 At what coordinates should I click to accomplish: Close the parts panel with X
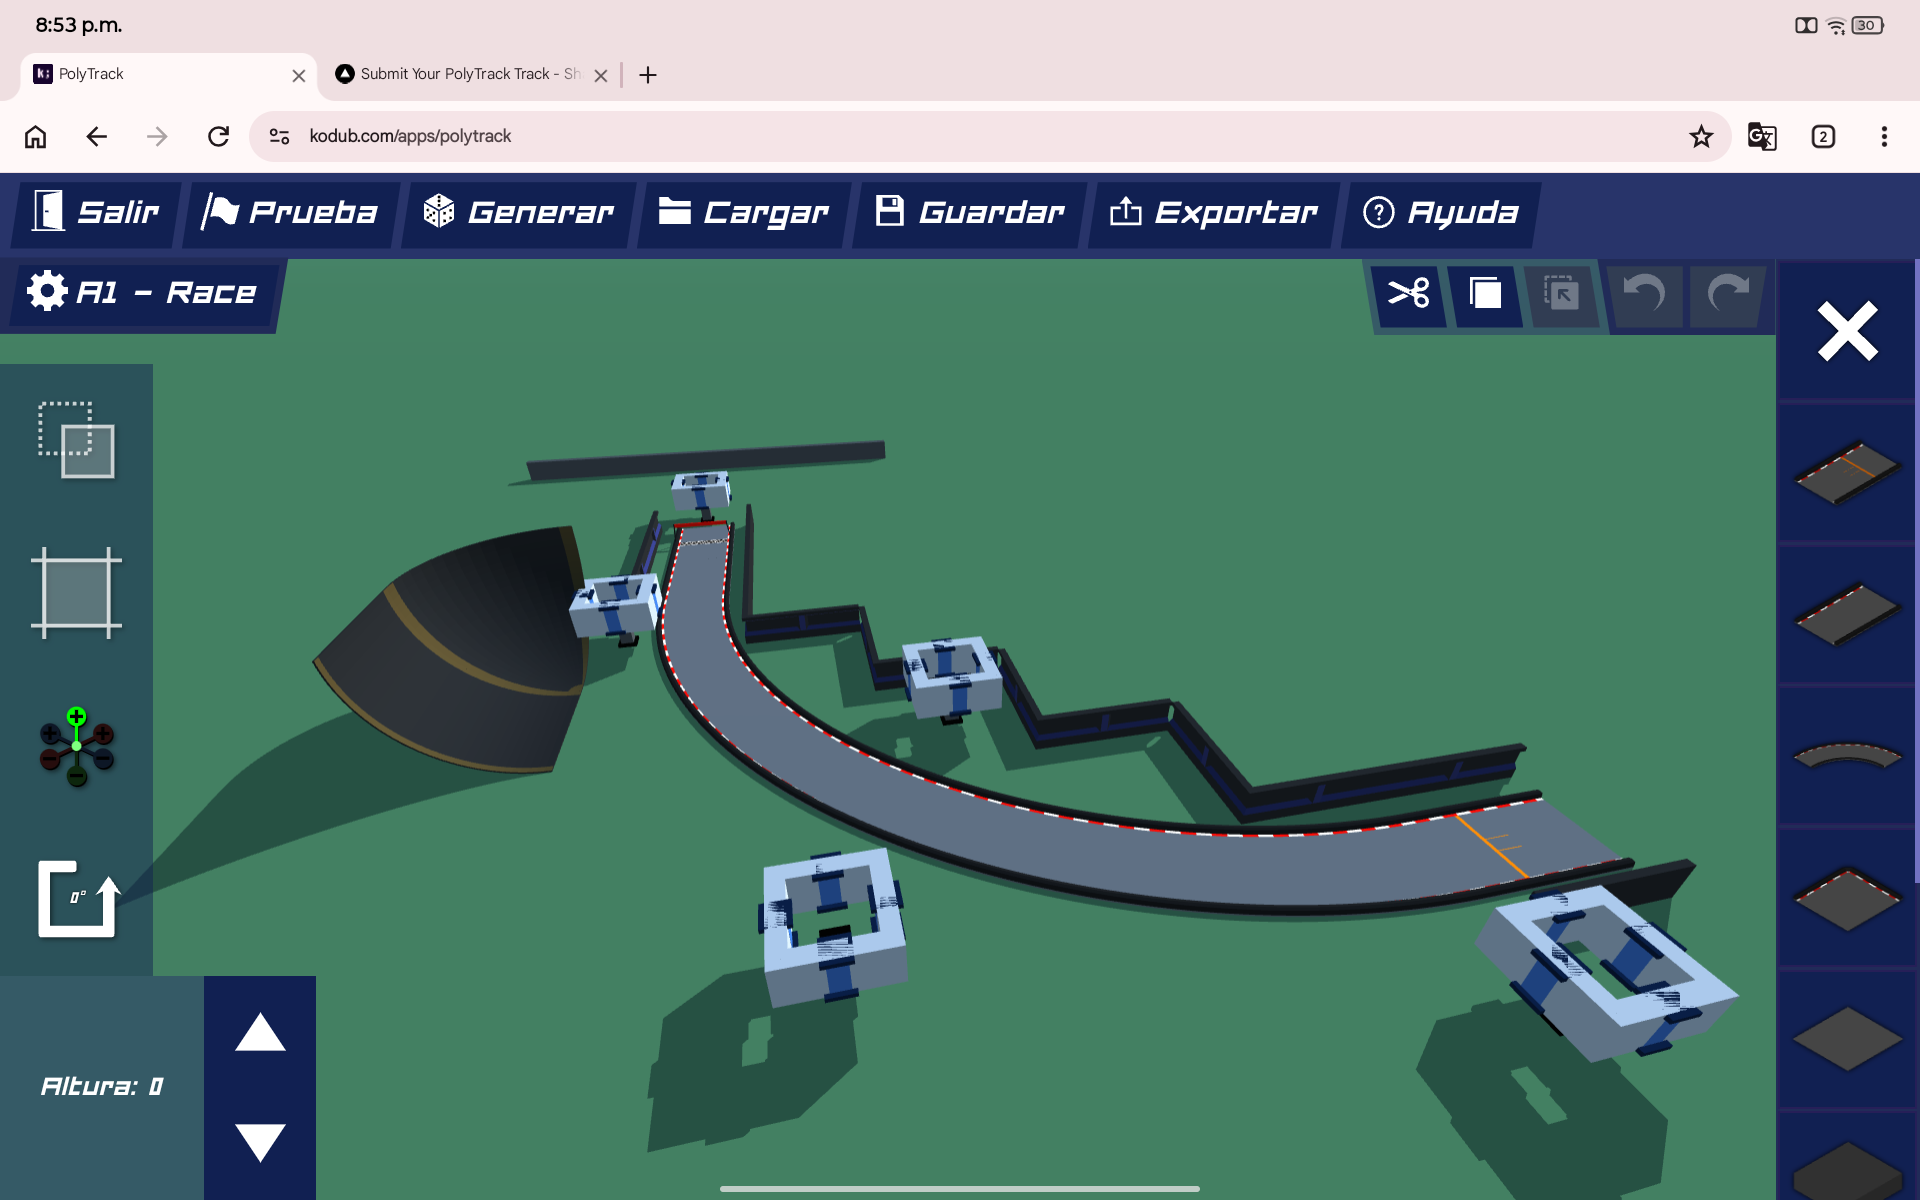pyautogui.click(x=1847, y=331)
